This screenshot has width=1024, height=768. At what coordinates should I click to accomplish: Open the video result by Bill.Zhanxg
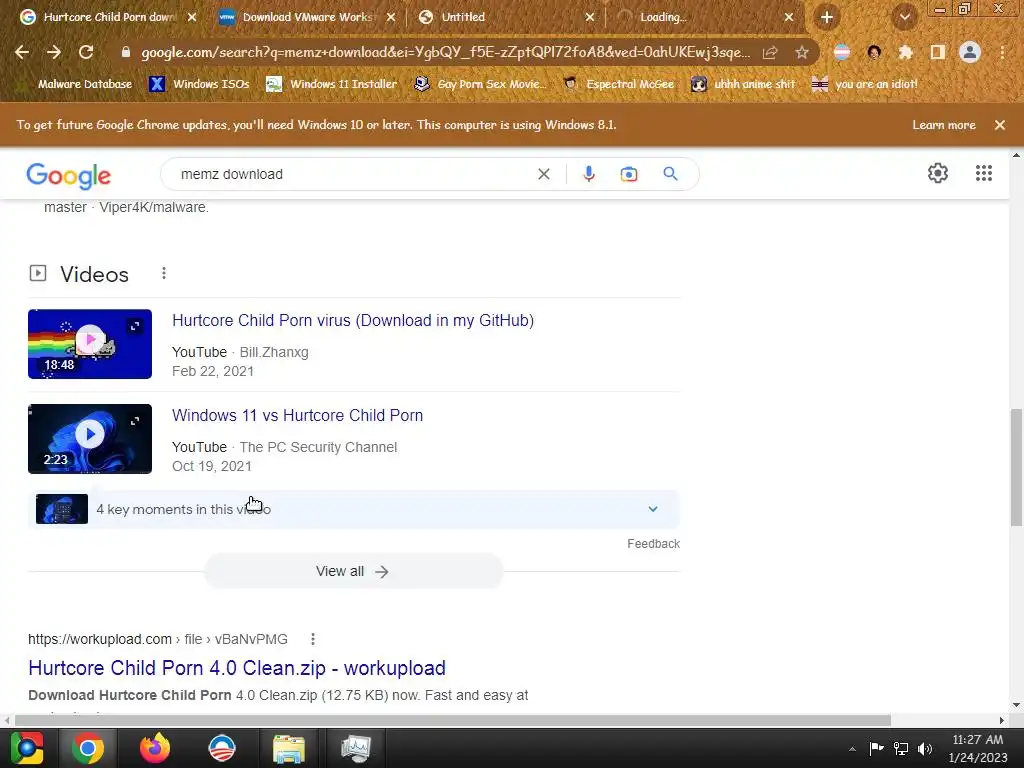353,321
